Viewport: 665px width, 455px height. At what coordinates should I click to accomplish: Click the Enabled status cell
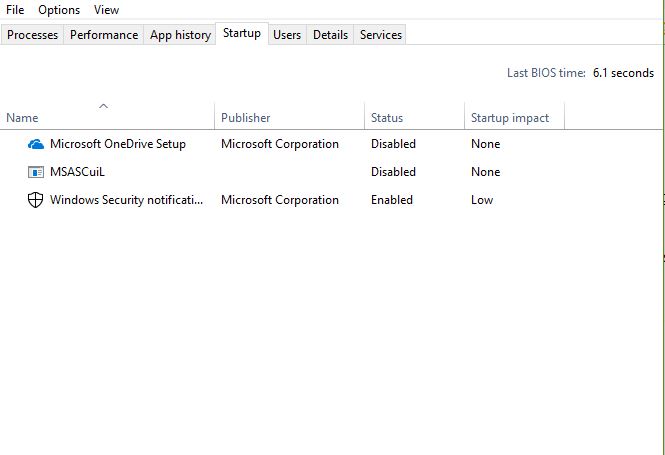tap(392, 200)
